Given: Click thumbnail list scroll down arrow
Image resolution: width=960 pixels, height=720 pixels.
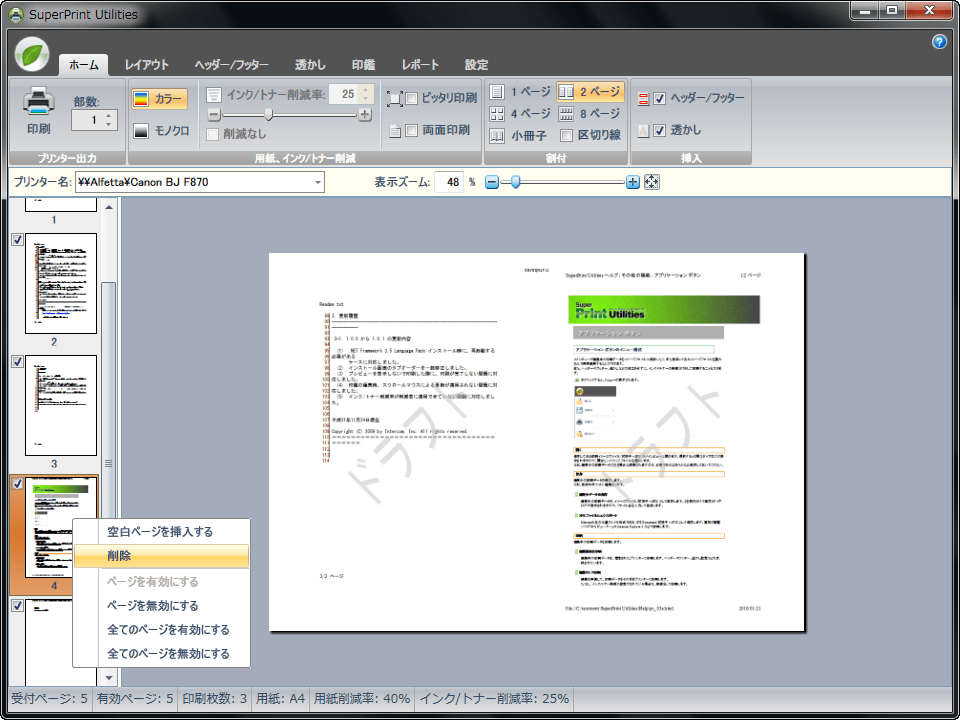Looking at the screenshot, I should [109, 677].
